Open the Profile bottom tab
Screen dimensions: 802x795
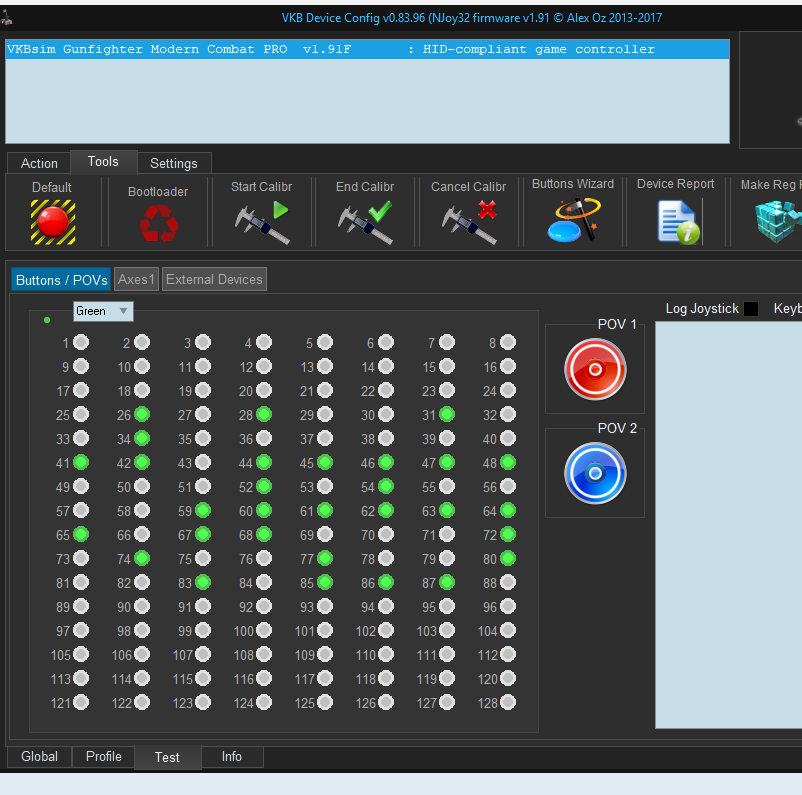(103, 757)
